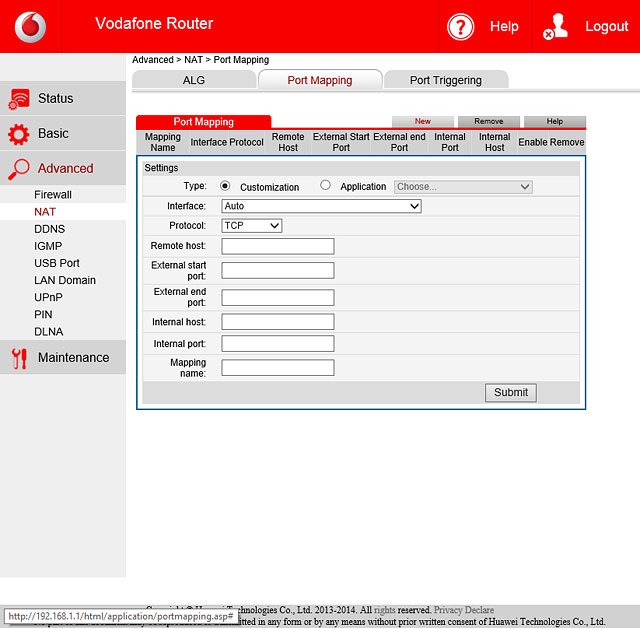640x628 pixels.
Task: Click the Internal Port column header
Action: point(450,142)
